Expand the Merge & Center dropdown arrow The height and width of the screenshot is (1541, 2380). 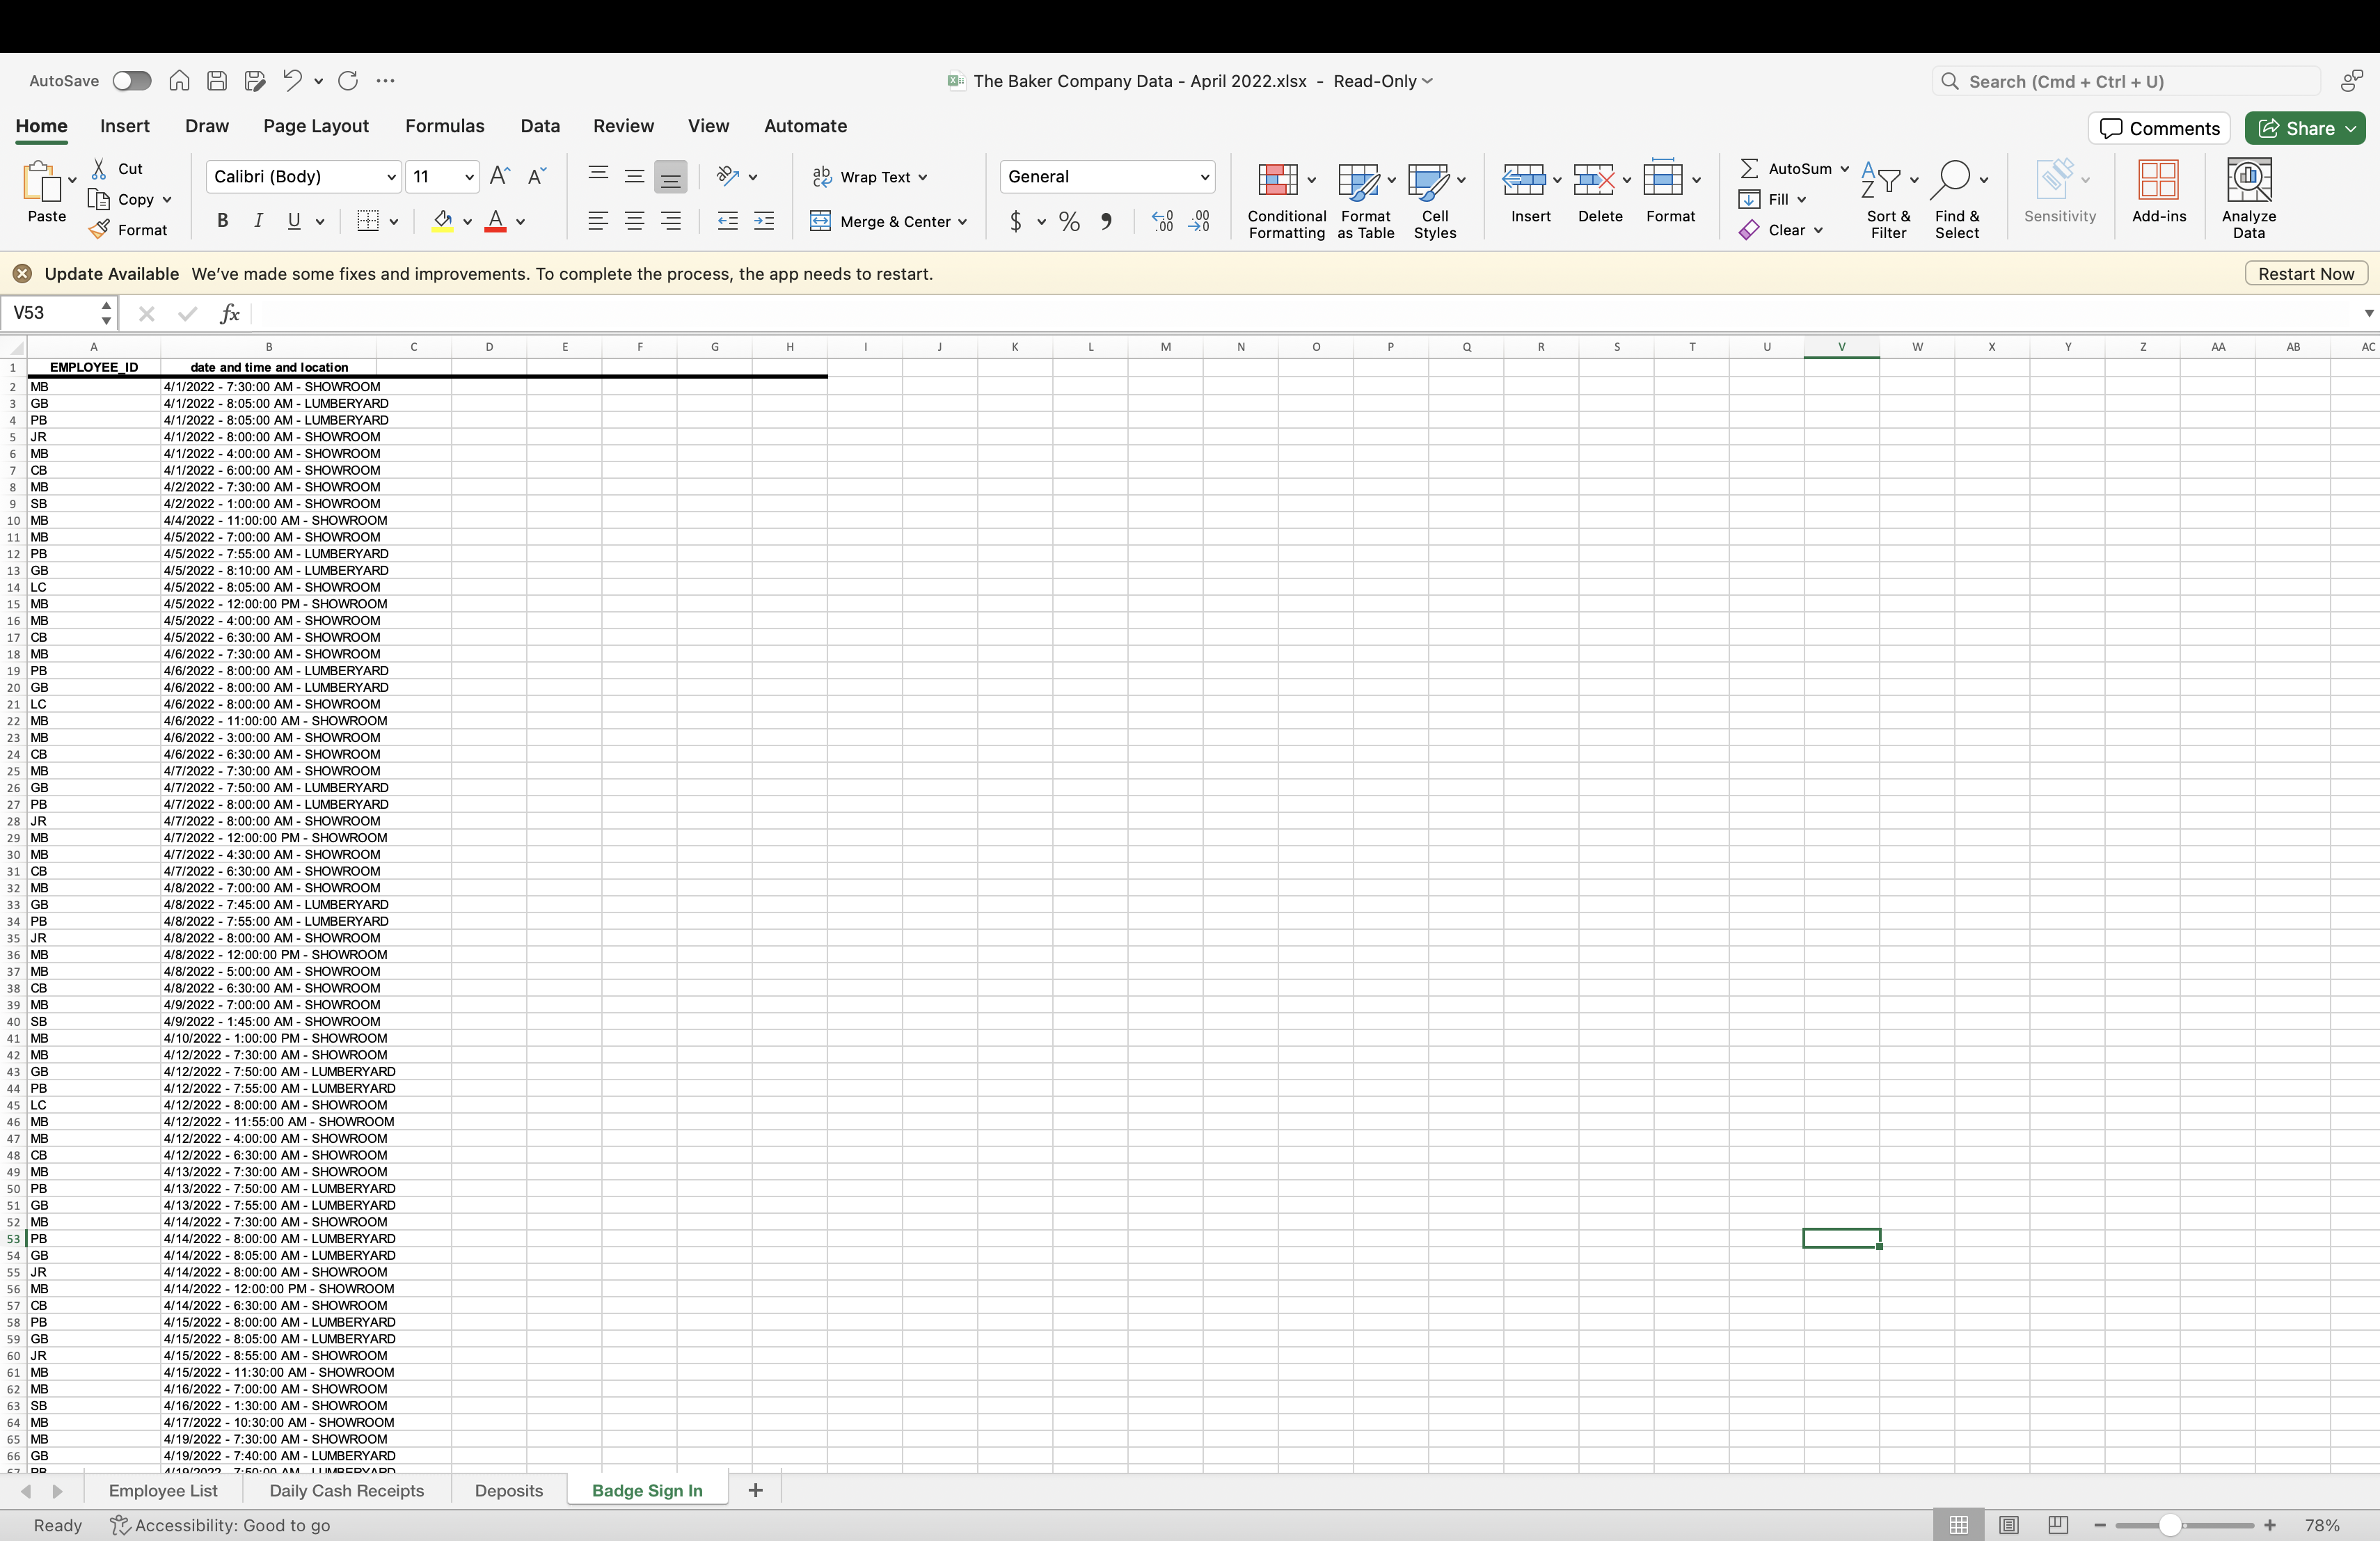pyautogui.click(x=962, y=222)
